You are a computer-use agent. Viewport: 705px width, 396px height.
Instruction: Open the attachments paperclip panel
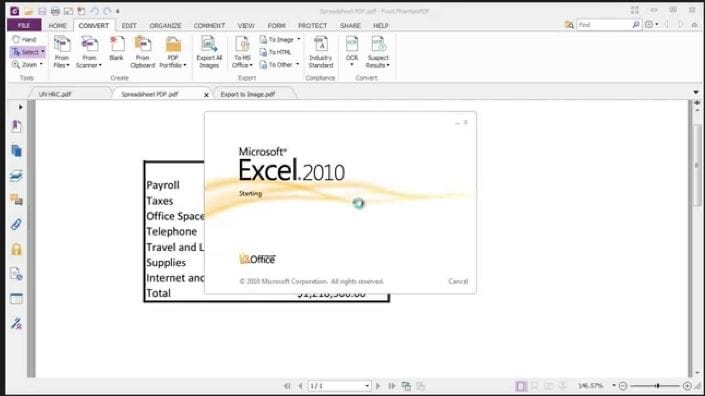pyautogui.click(x=17, y=224)
